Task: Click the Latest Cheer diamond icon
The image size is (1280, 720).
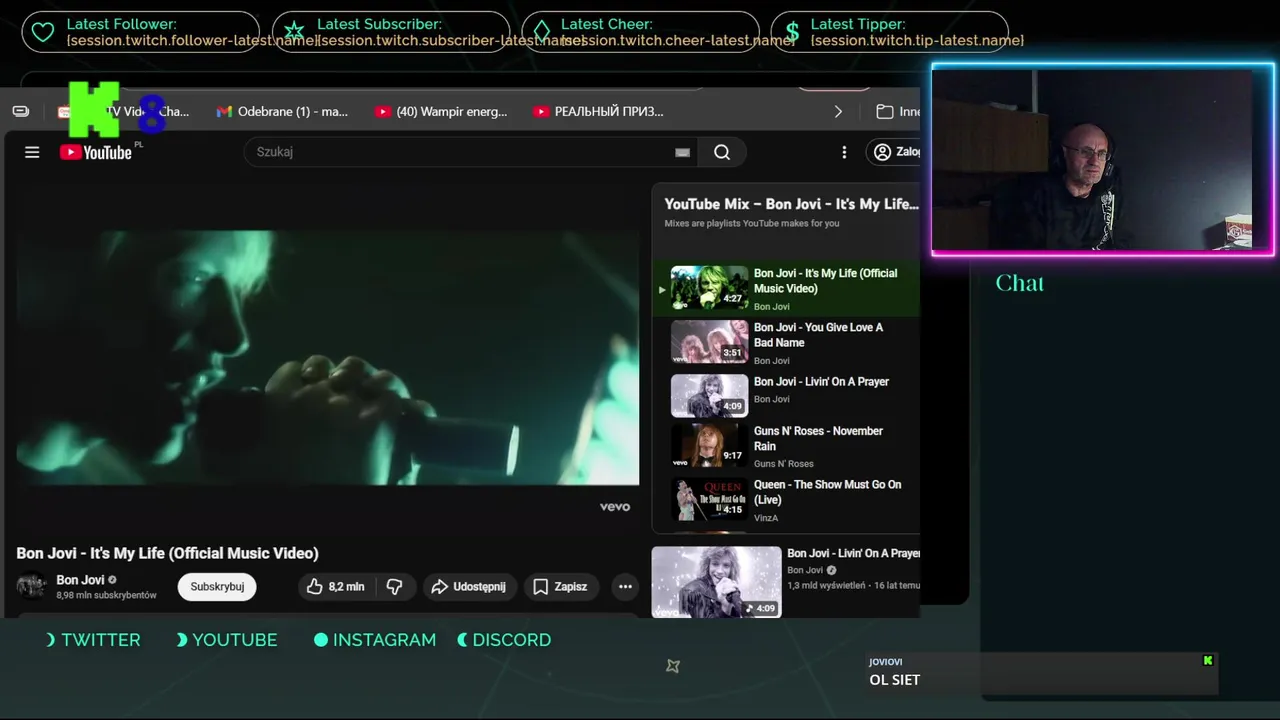Action: pos(541,32)
